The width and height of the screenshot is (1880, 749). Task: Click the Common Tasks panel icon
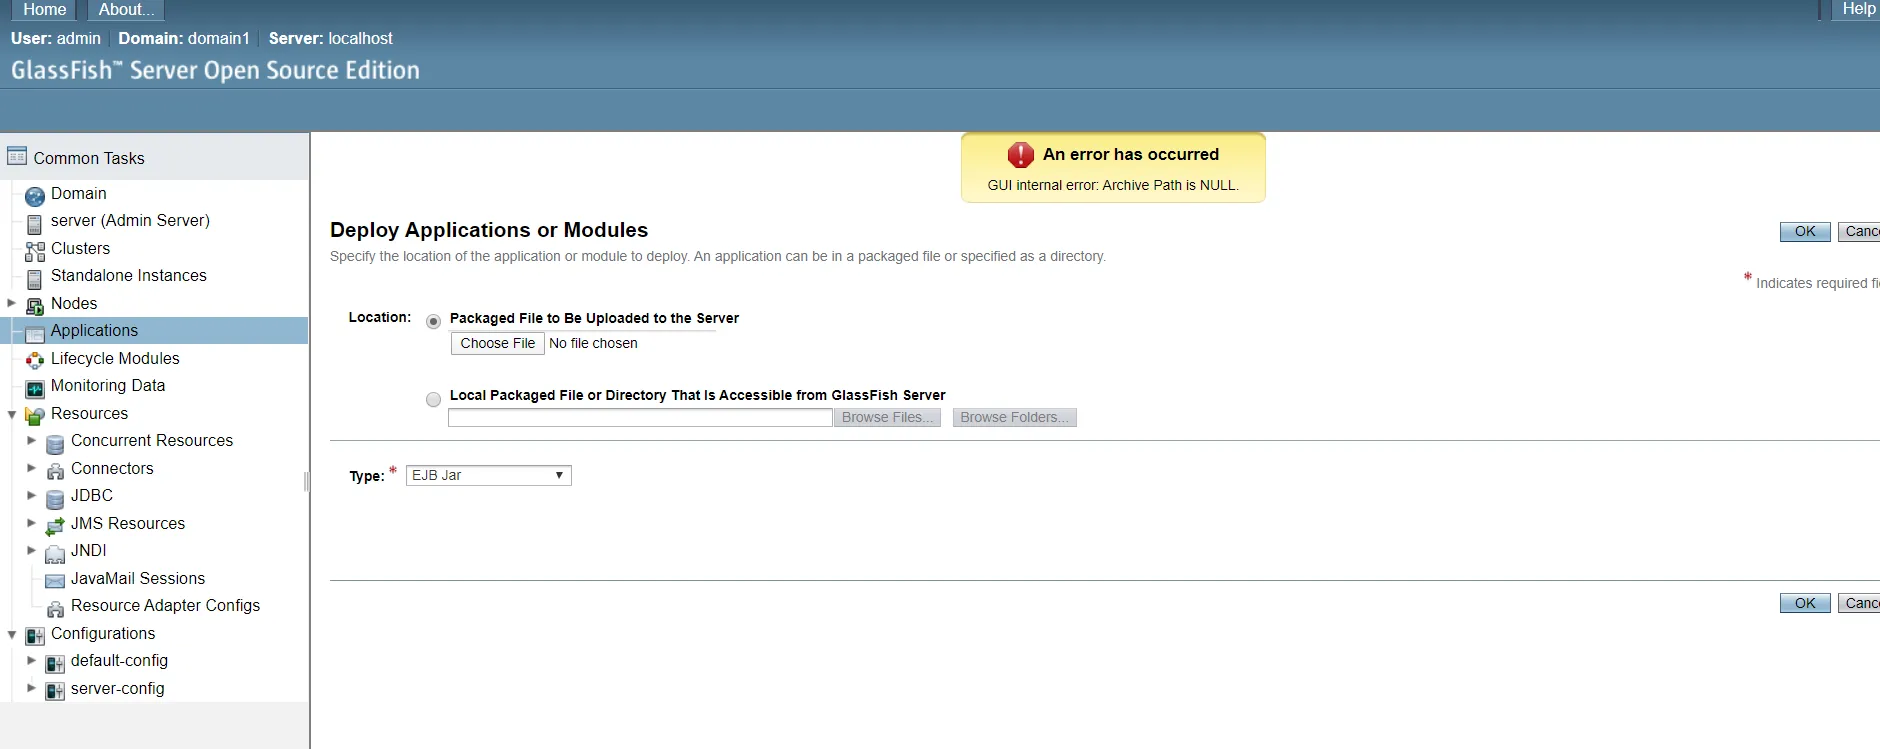(17, 157)
